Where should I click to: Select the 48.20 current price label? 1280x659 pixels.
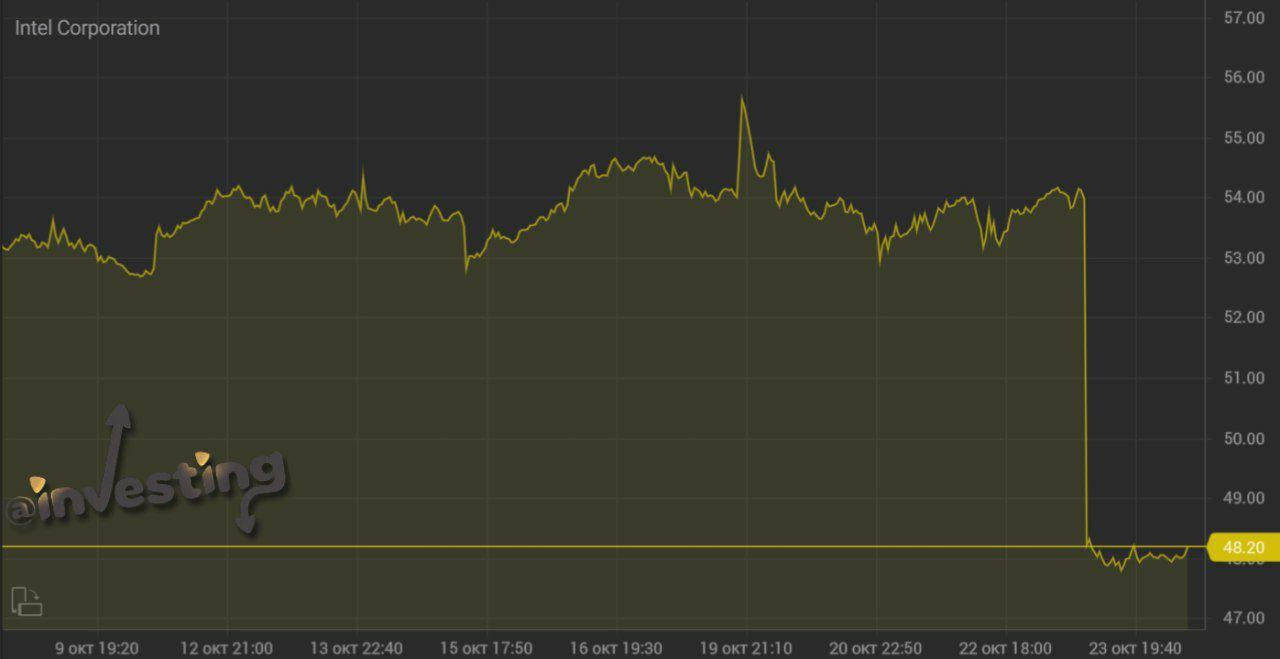tap(1243, 547)
